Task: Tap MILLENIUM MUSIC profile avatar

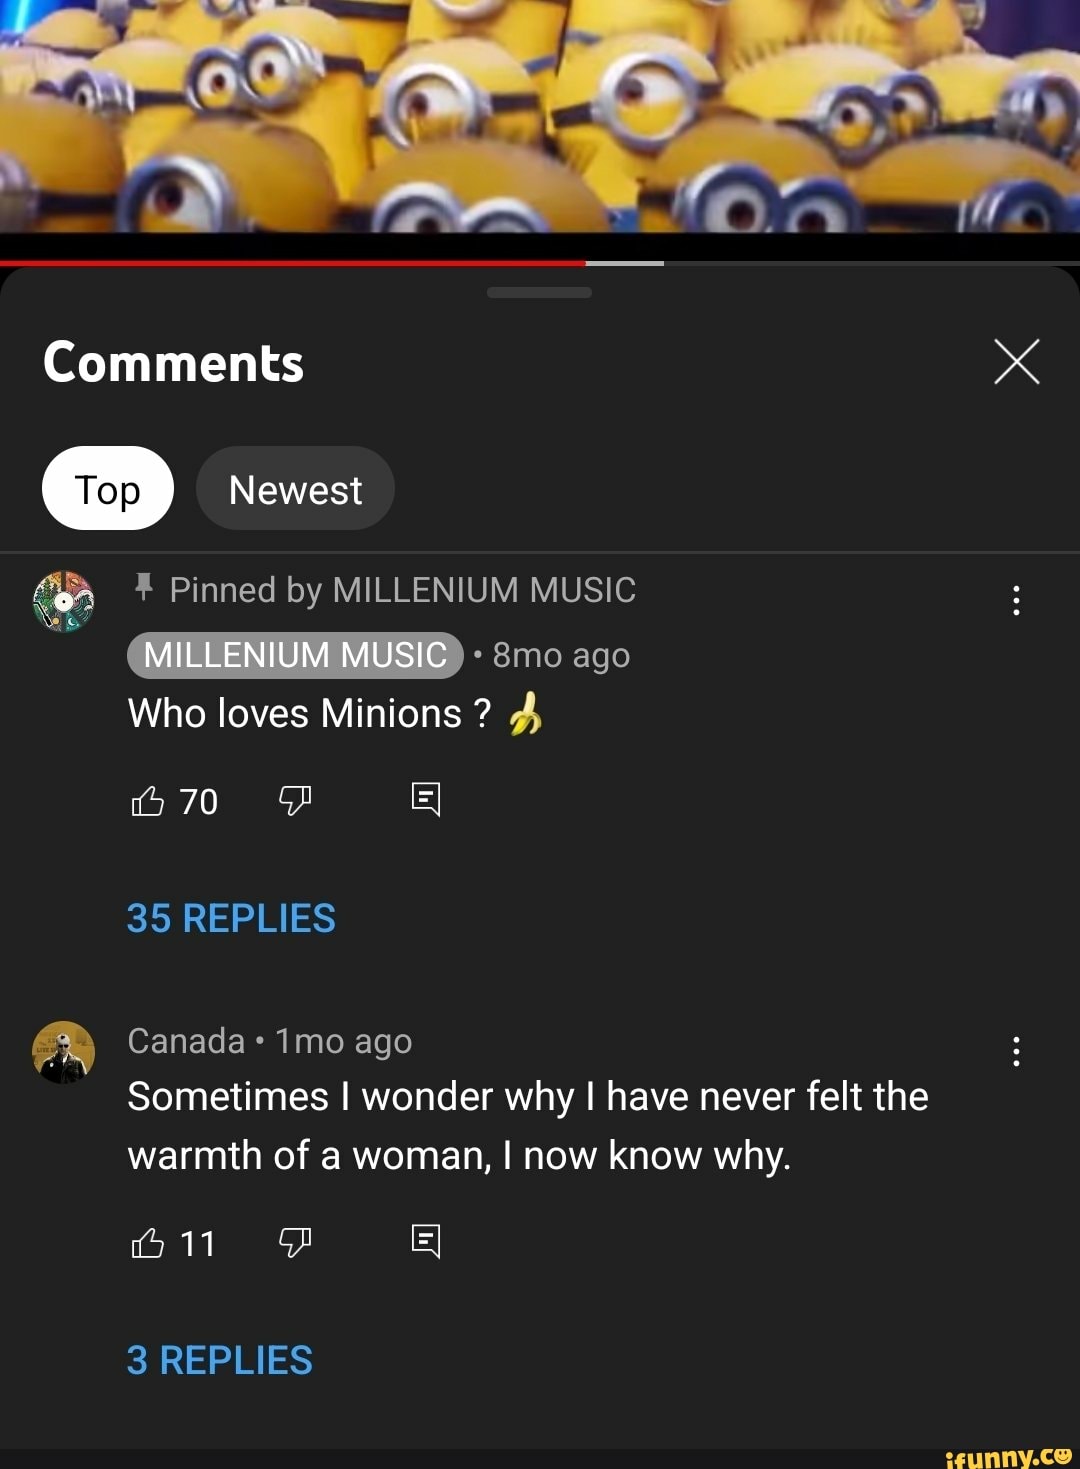Action: click(x=64, y=602)
